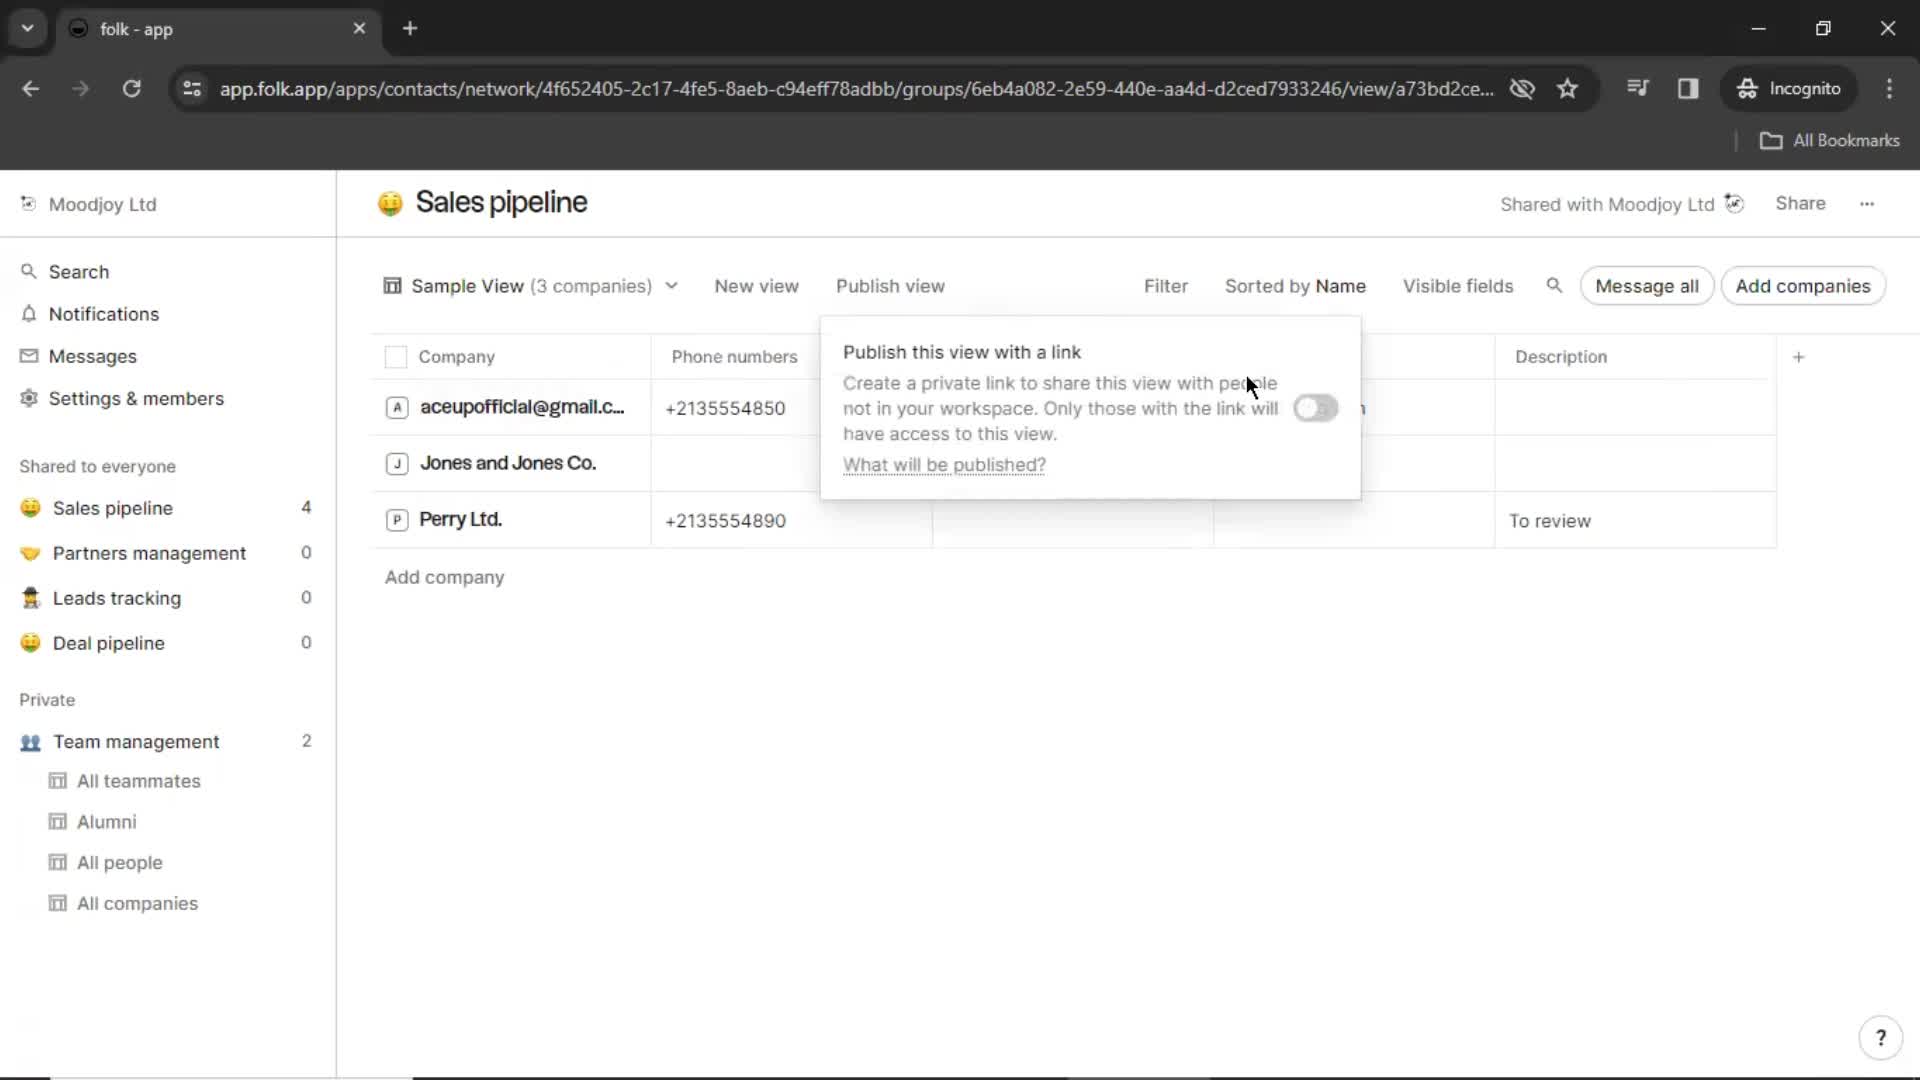Check the Company column header checkbox

coord(396,356)
